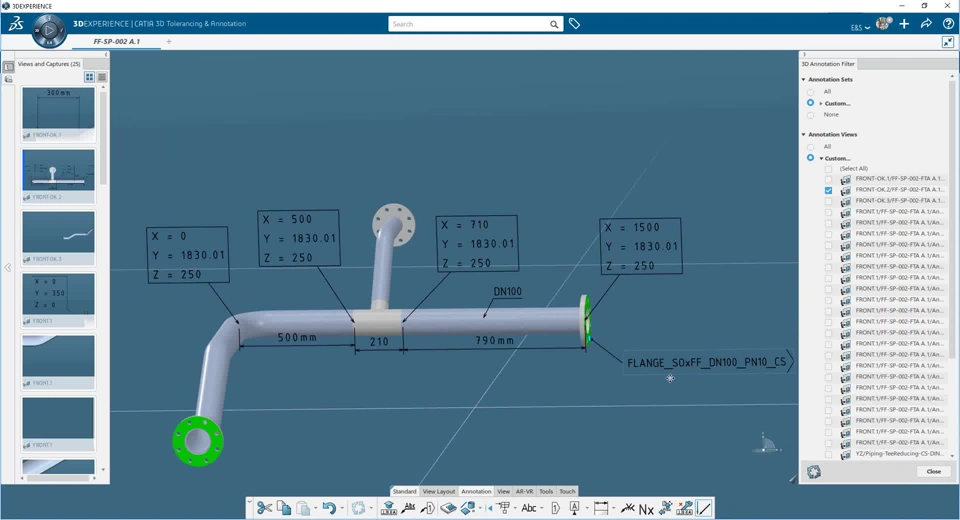Check FRONT-OK.3/FF-SP-002-FTA checkbox
This screenshot has height=520, width=960.
pyautogui.click(x=828, y=201)
